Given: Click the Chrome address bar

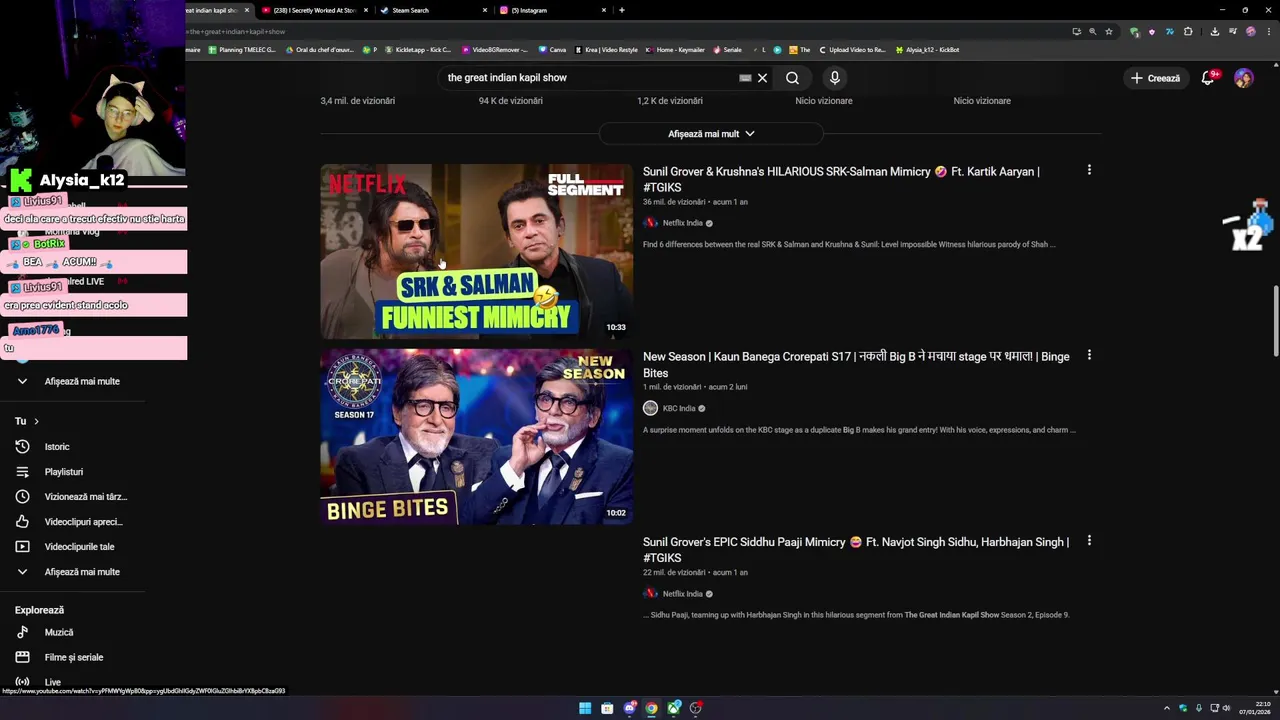Looking at the screenshot, I should [620, 31].
